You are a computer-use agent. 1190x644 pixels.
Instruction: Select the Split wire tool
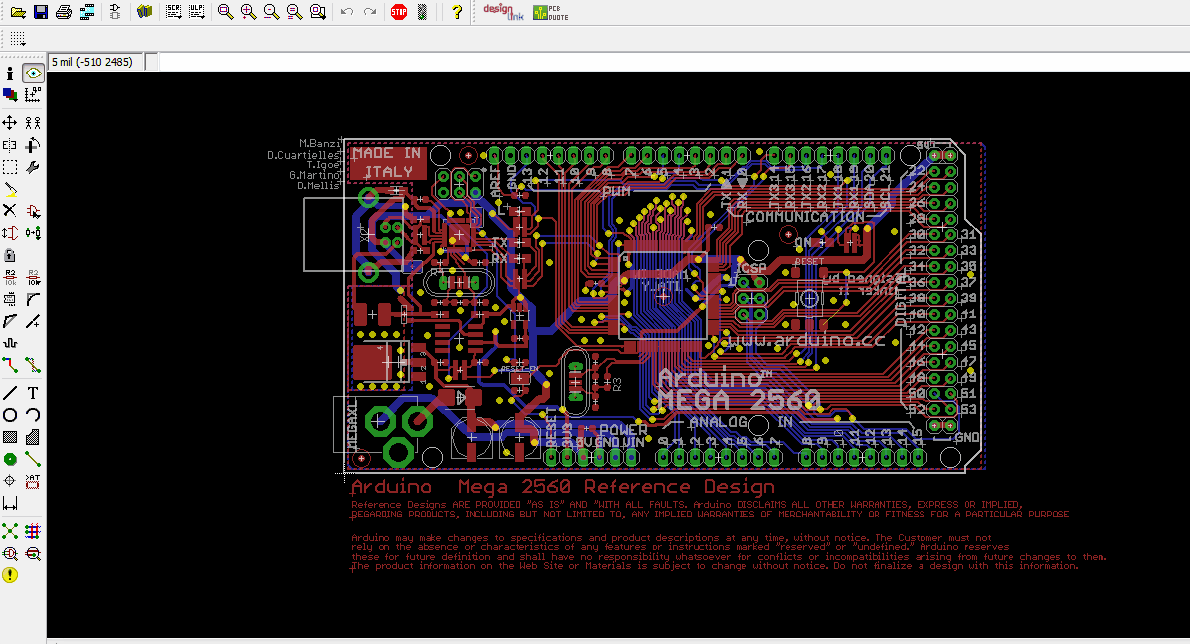coord(10,321)
